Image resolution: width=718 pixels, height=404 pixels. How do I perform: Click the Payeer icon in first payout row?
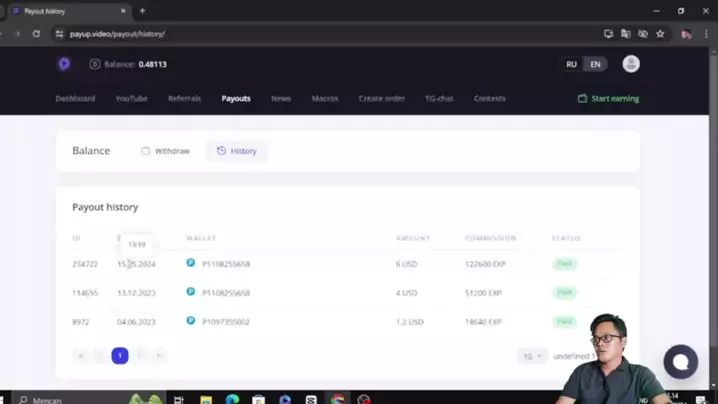(x=190, y=264)
